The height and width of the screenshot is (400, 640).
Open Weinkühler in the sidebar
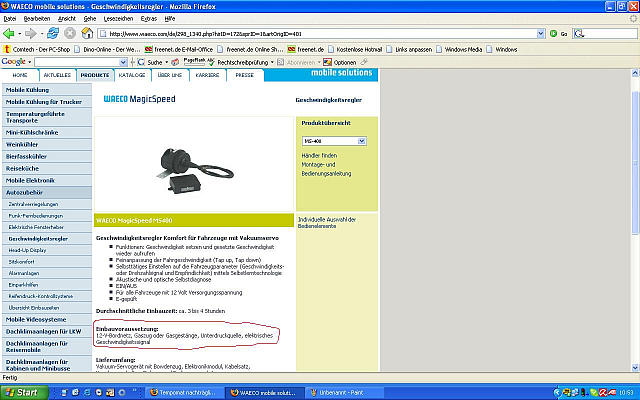[x=22, y=141]
